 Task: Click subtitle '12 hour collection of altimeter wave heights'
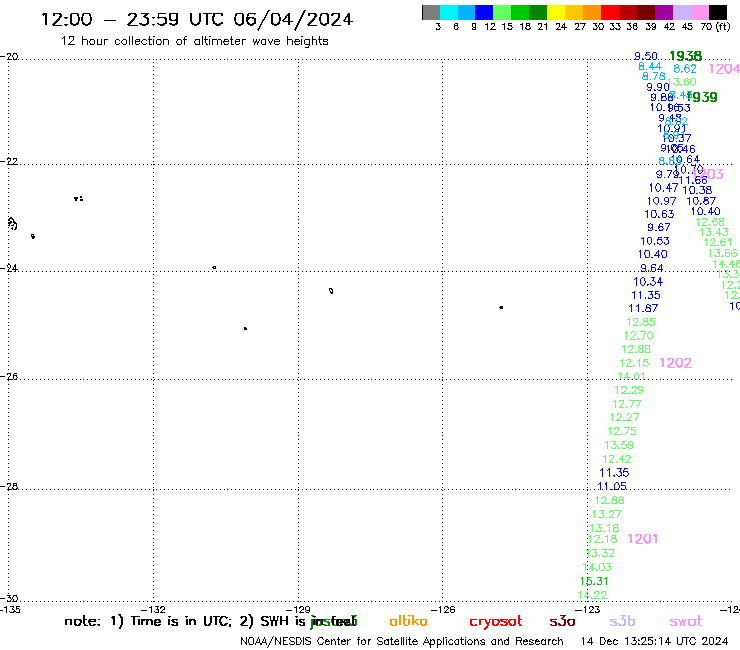[194, 41]
